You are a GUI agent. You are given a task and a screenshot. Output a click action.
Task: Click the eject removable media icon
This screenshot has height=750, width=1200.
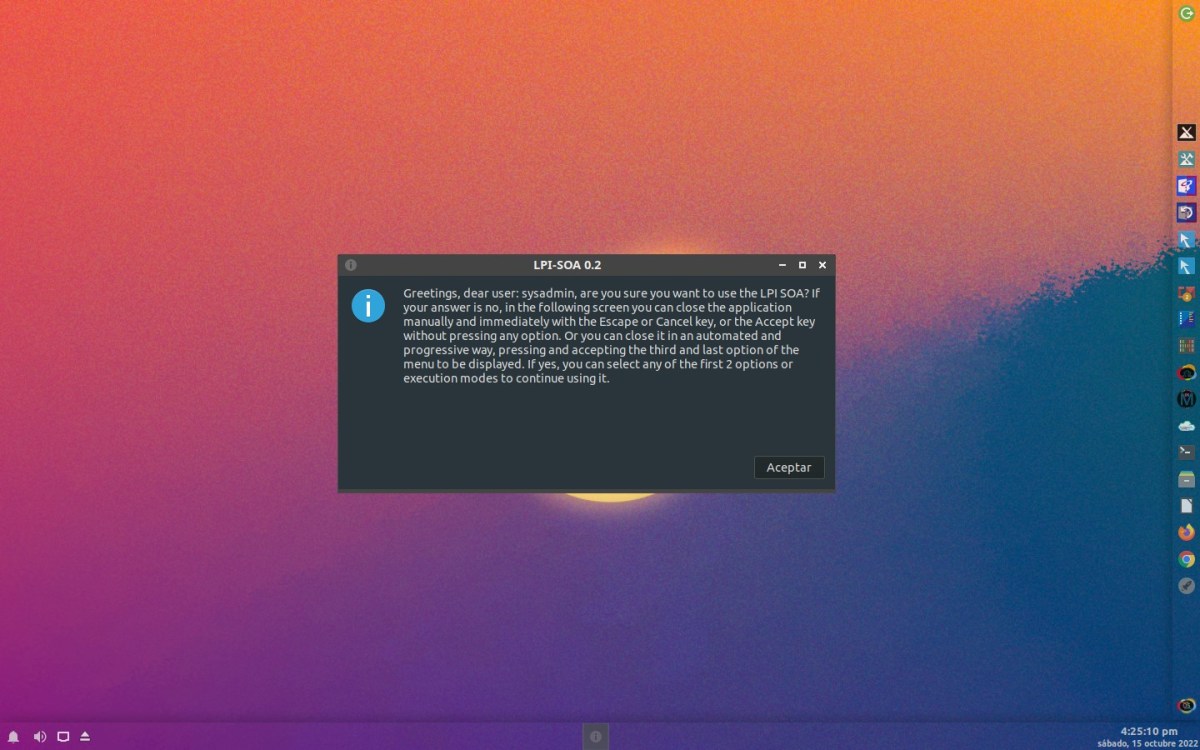pos(85,737)
